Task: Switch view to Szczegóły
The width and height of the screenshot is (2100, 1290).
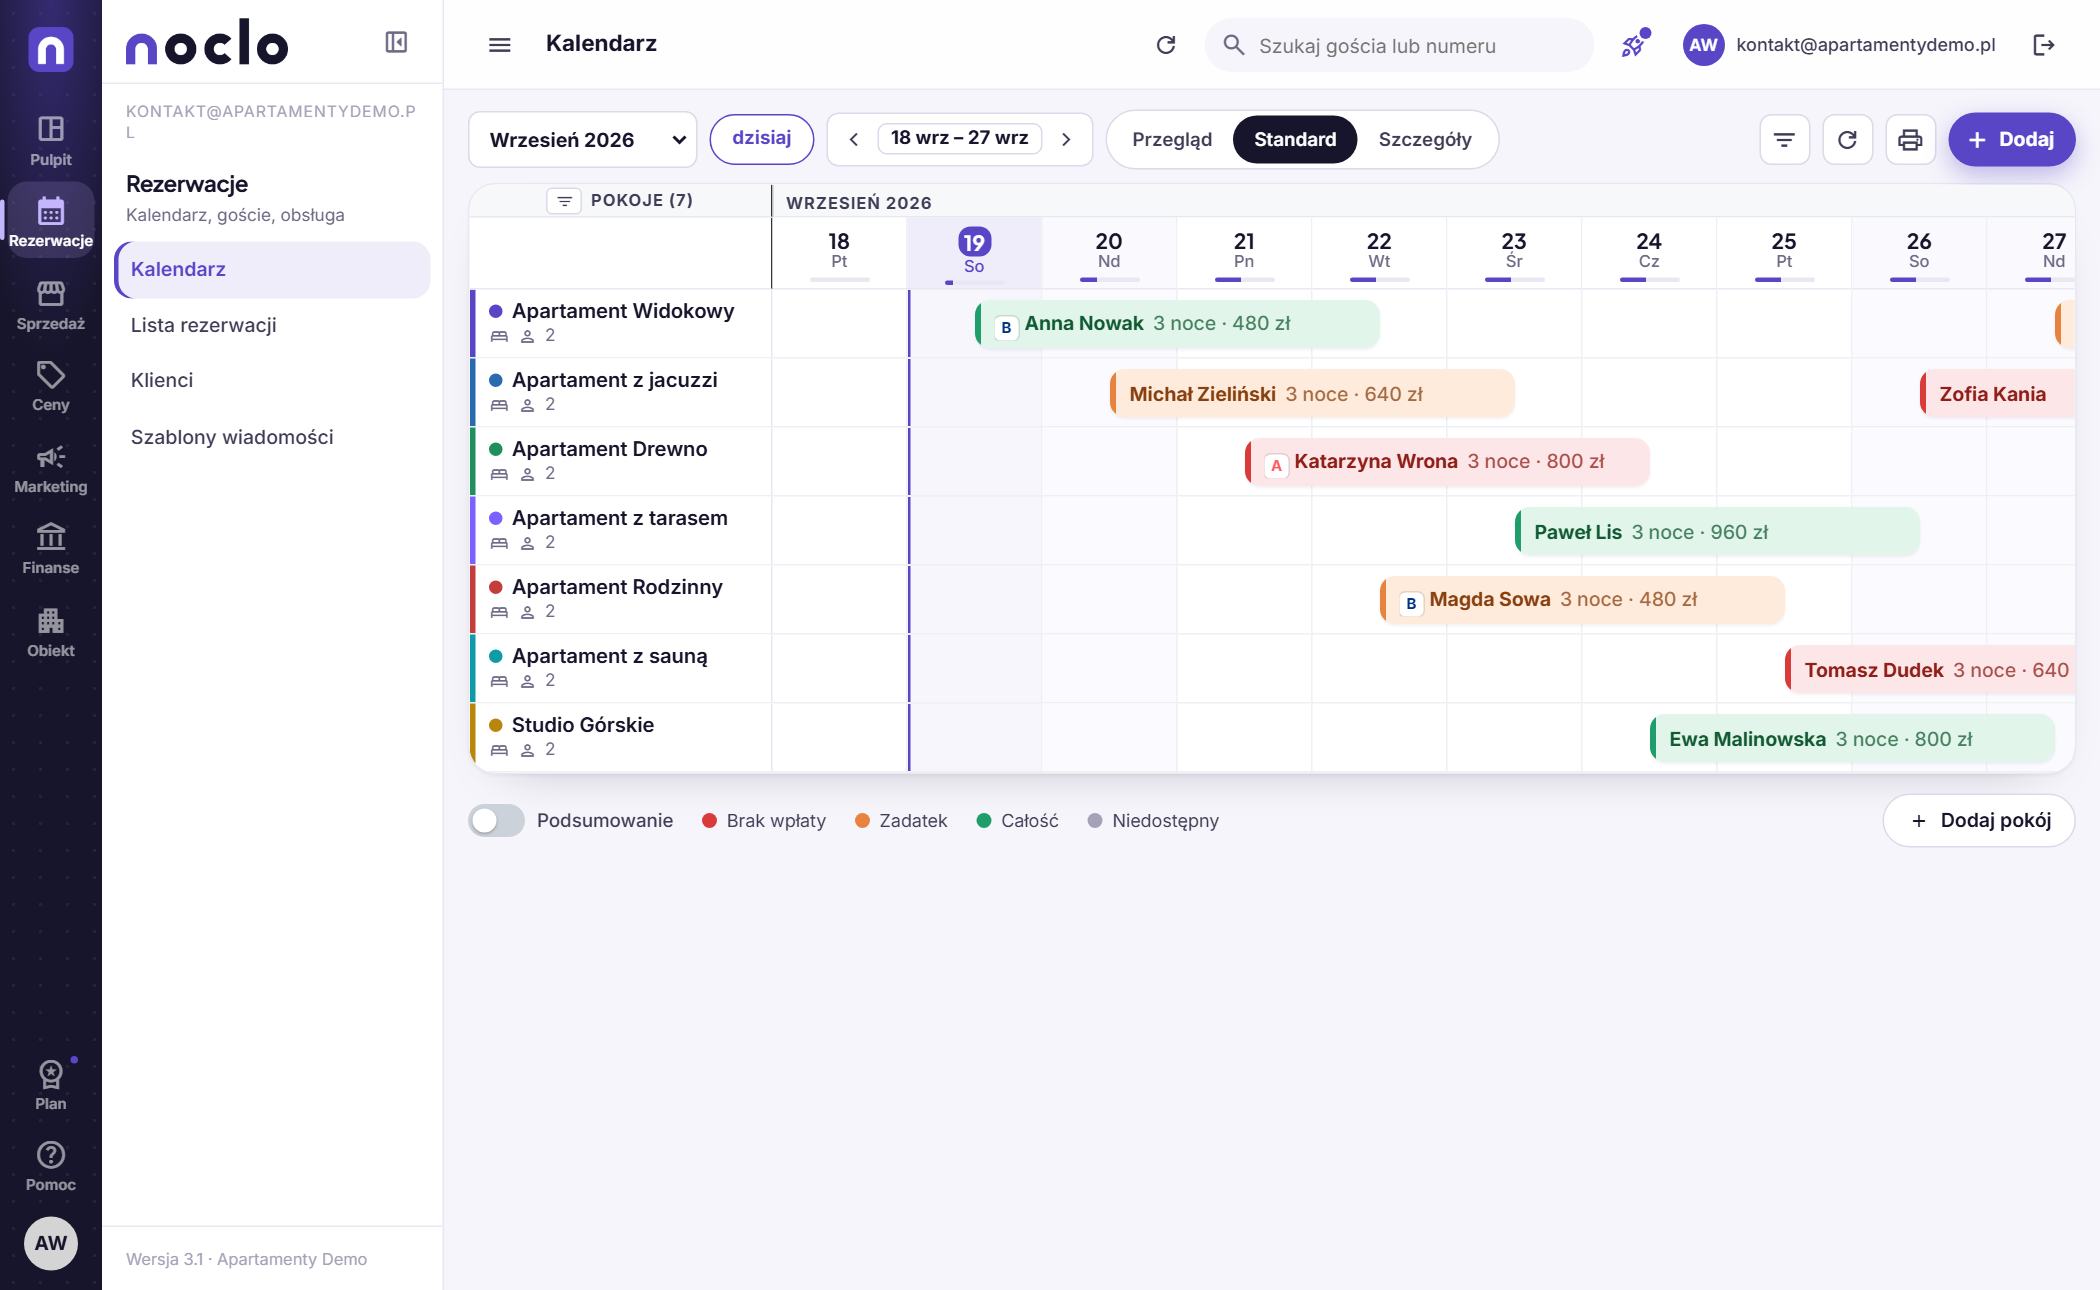Action: coord(1424,139)
